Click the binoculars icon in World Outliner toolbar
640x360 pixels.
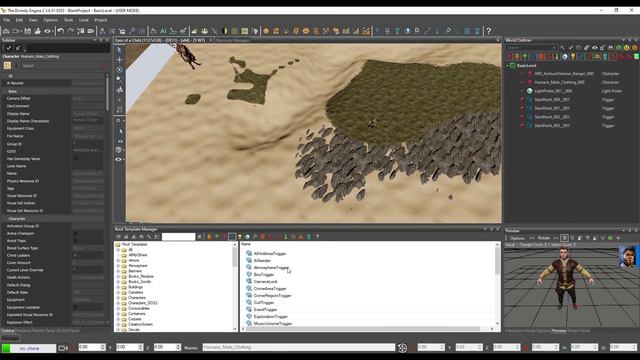[x=611, y=48]
